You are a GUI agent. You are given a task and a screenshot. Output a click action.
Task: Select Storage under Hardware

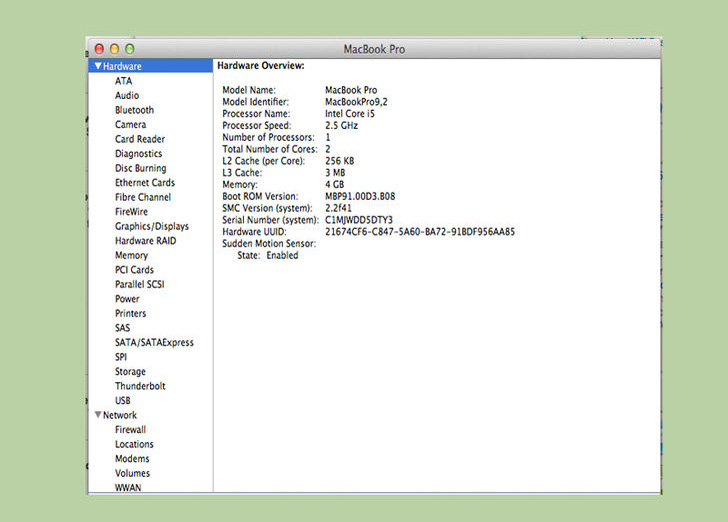(130, 372)
